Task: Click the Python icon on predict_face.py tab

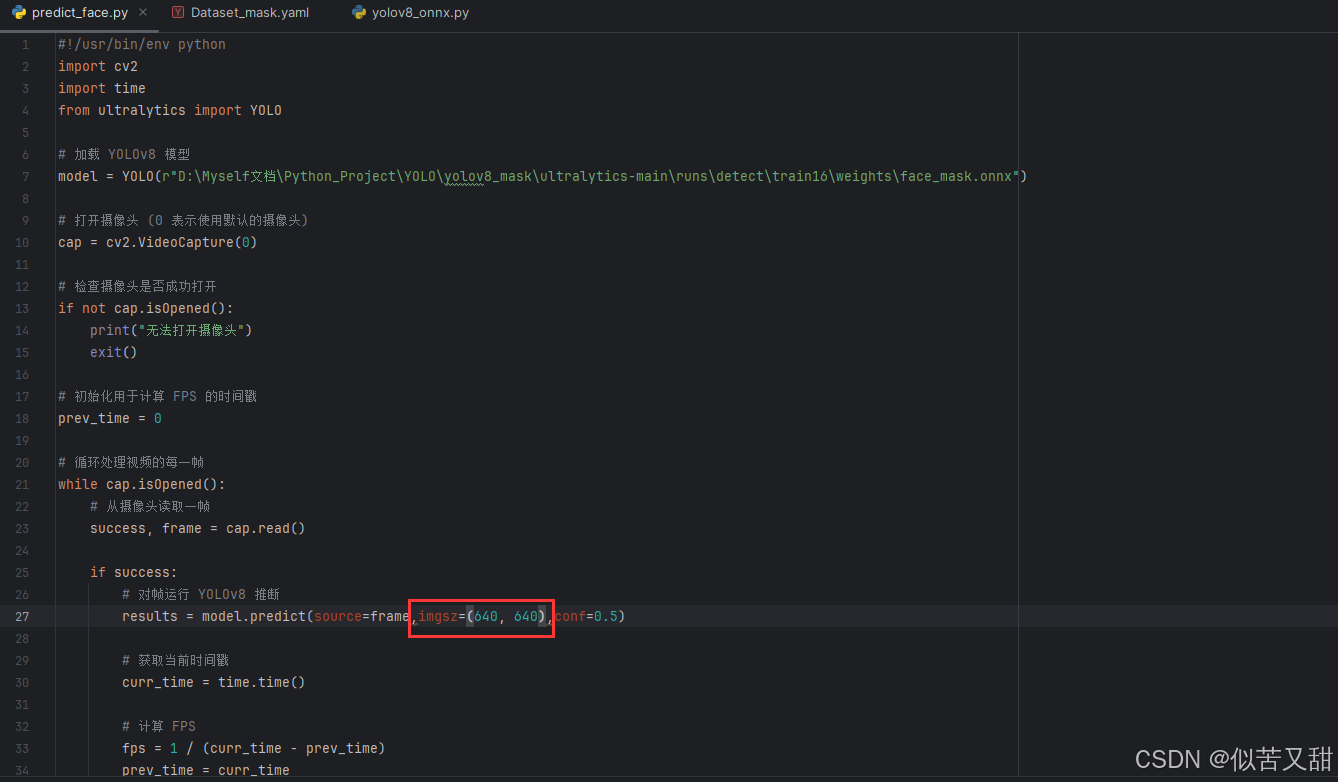Action: tap(20, 13)
